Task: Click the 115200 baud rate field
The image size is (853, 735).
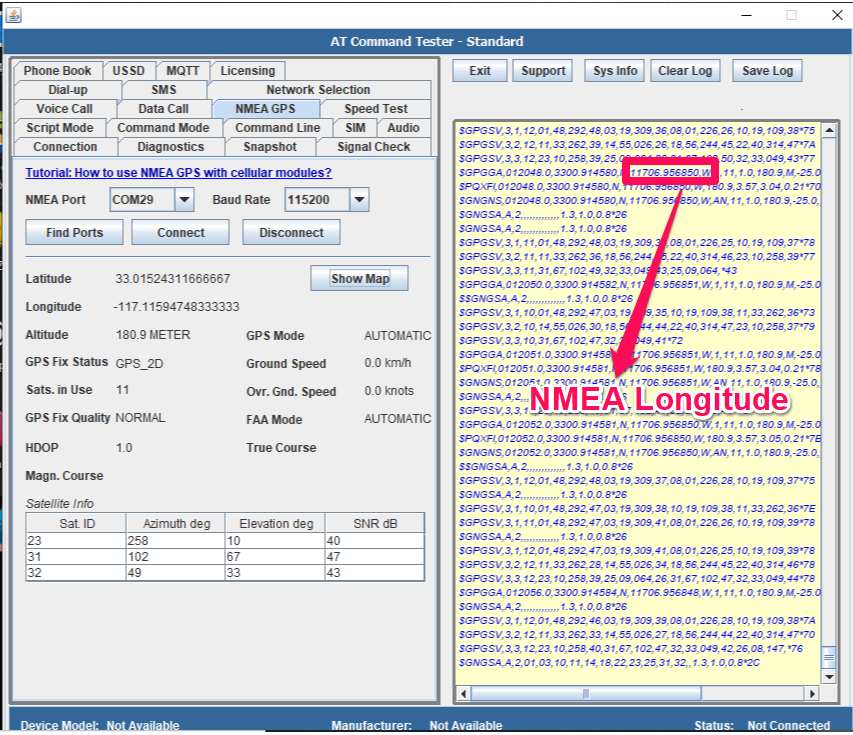Action: (317, 200)
